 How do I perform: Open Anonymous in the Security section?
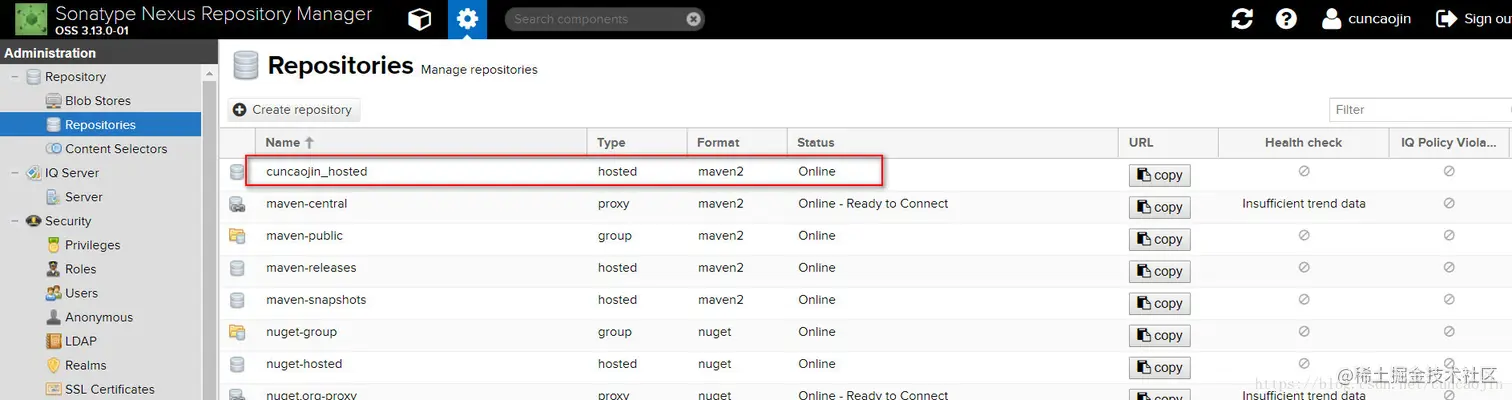tap(99, 317)
